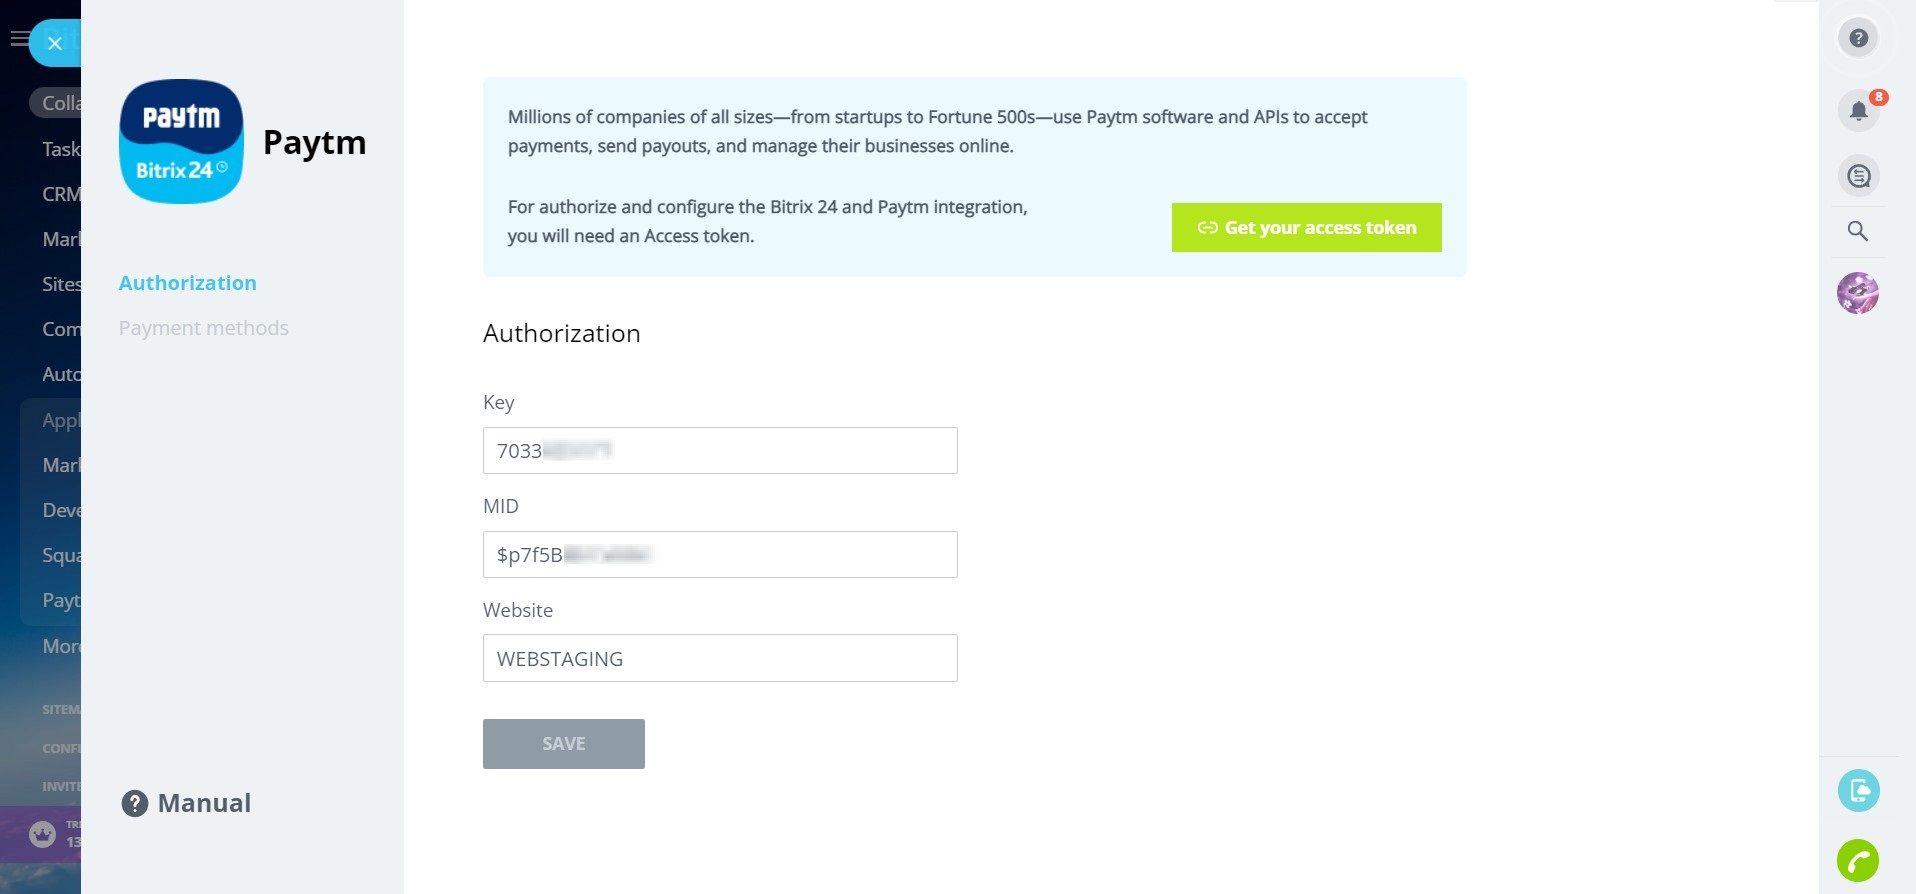
Task: Open the chat messages icon below bell
Action: 1858,176
